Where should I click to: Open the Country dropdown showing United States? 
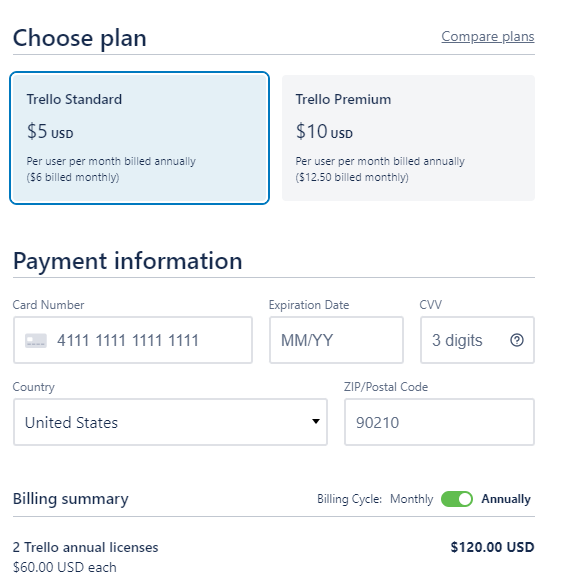pos(170,422)
